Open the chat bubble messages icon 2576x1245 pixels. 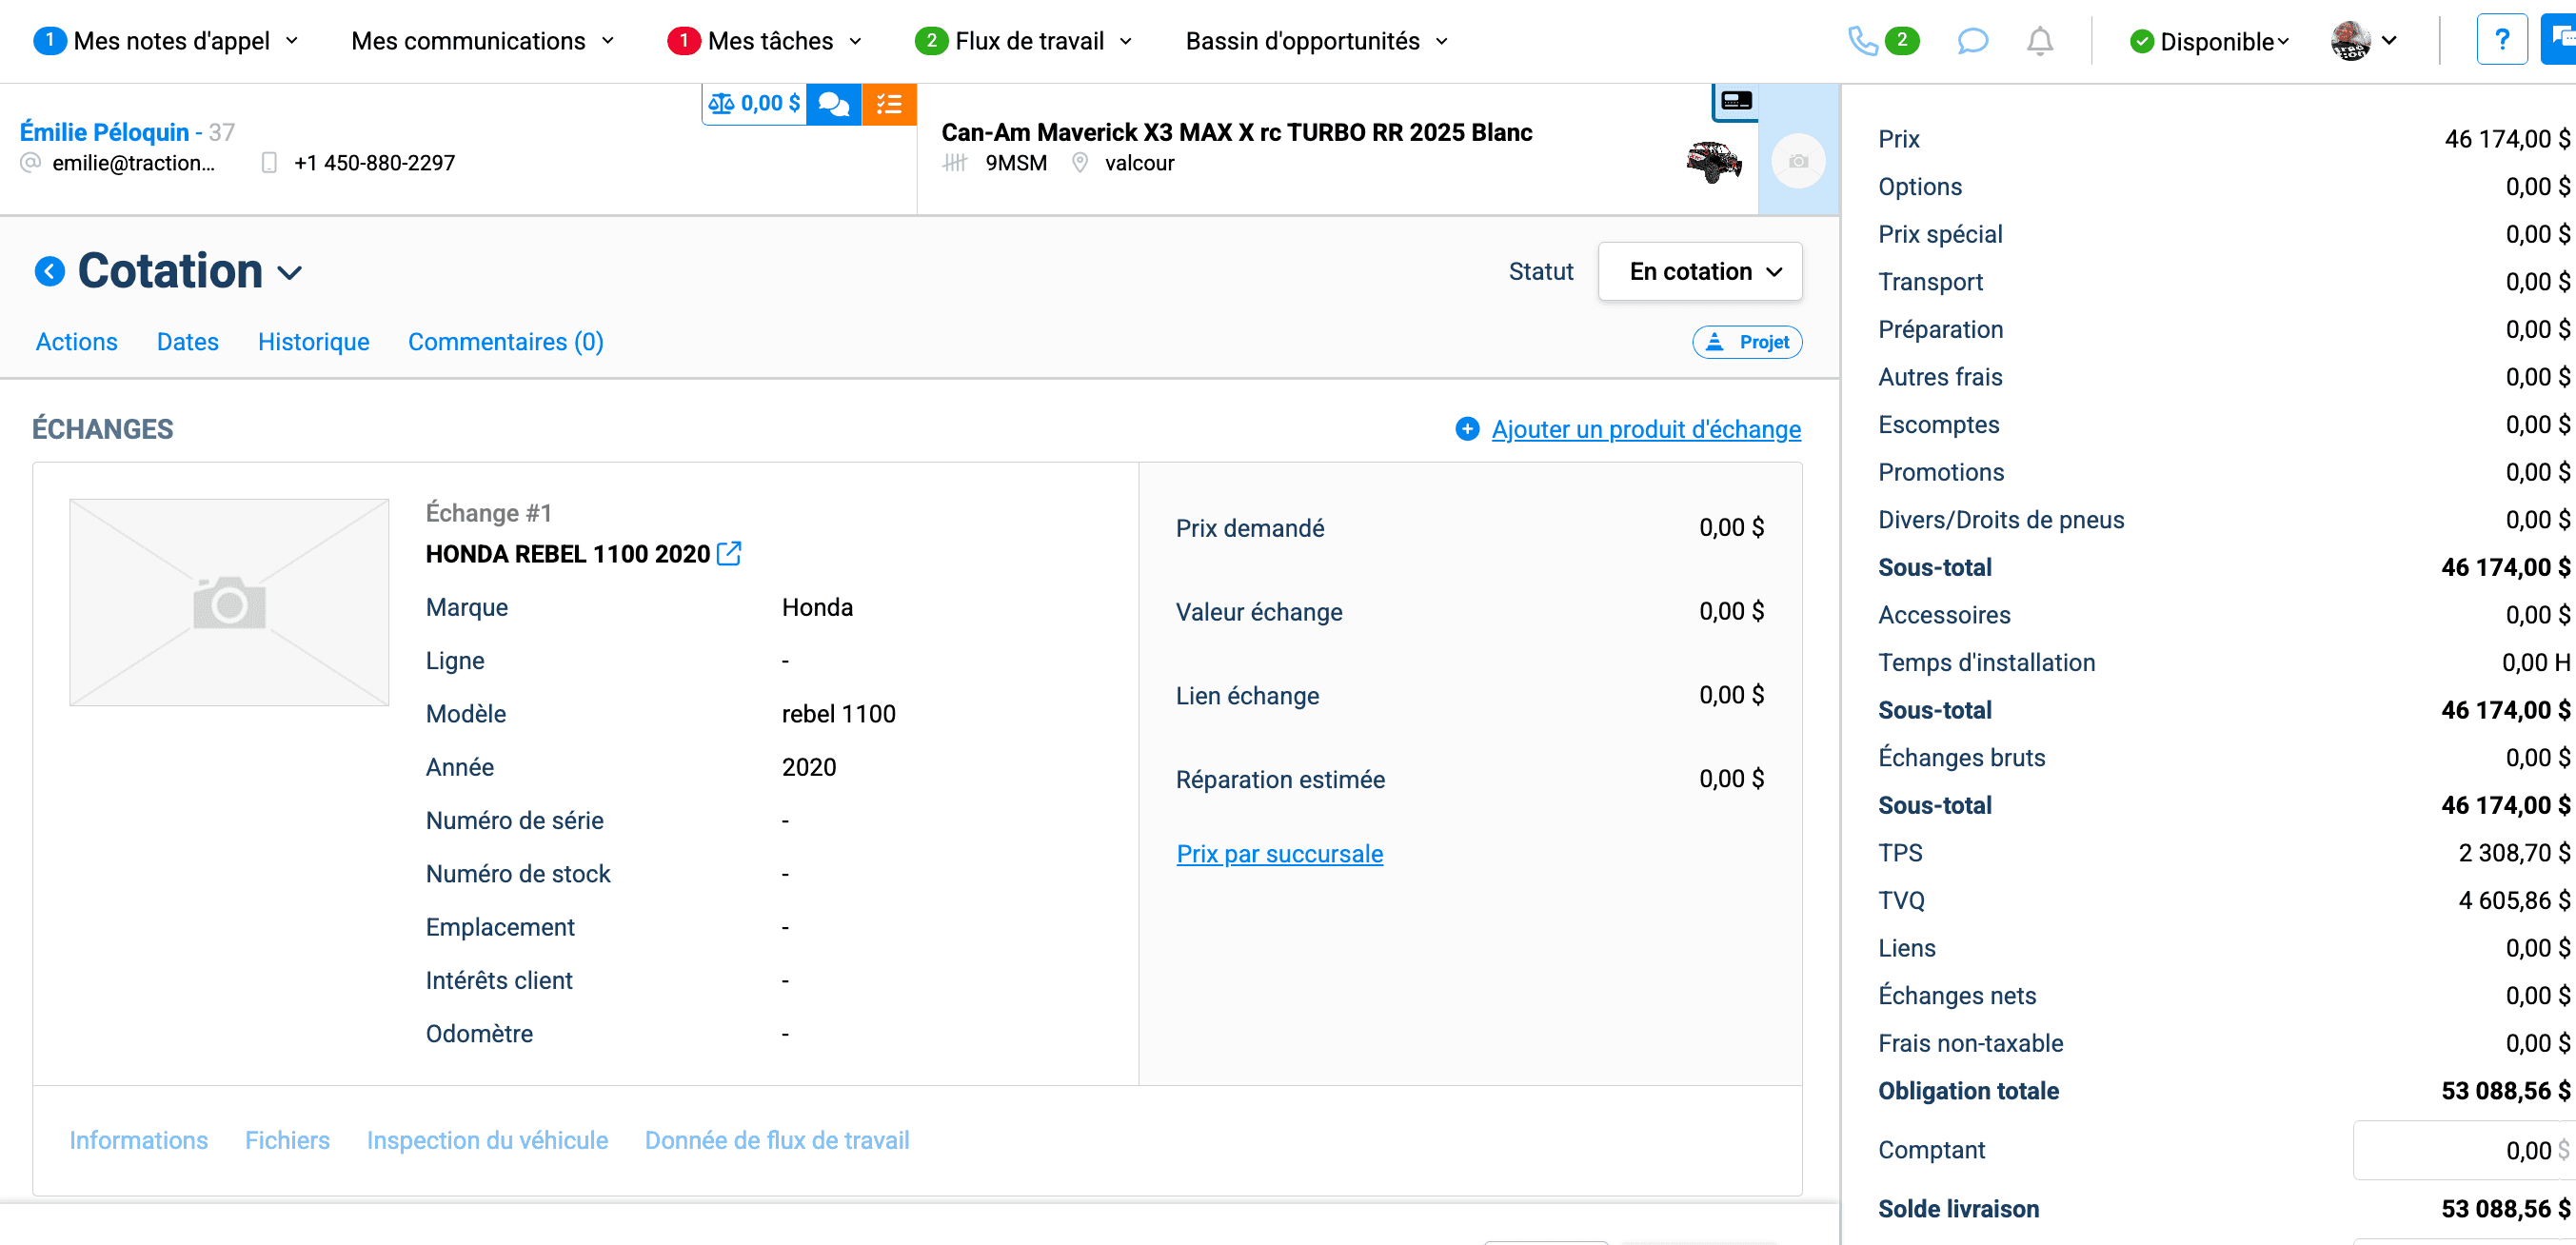1972,41
